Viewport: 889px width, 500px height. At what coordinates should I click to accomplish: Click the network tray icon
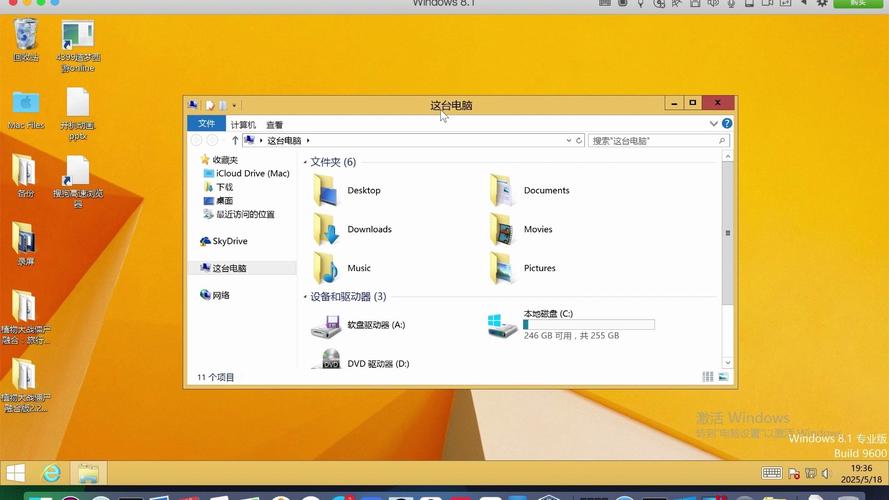coord(811,473)
